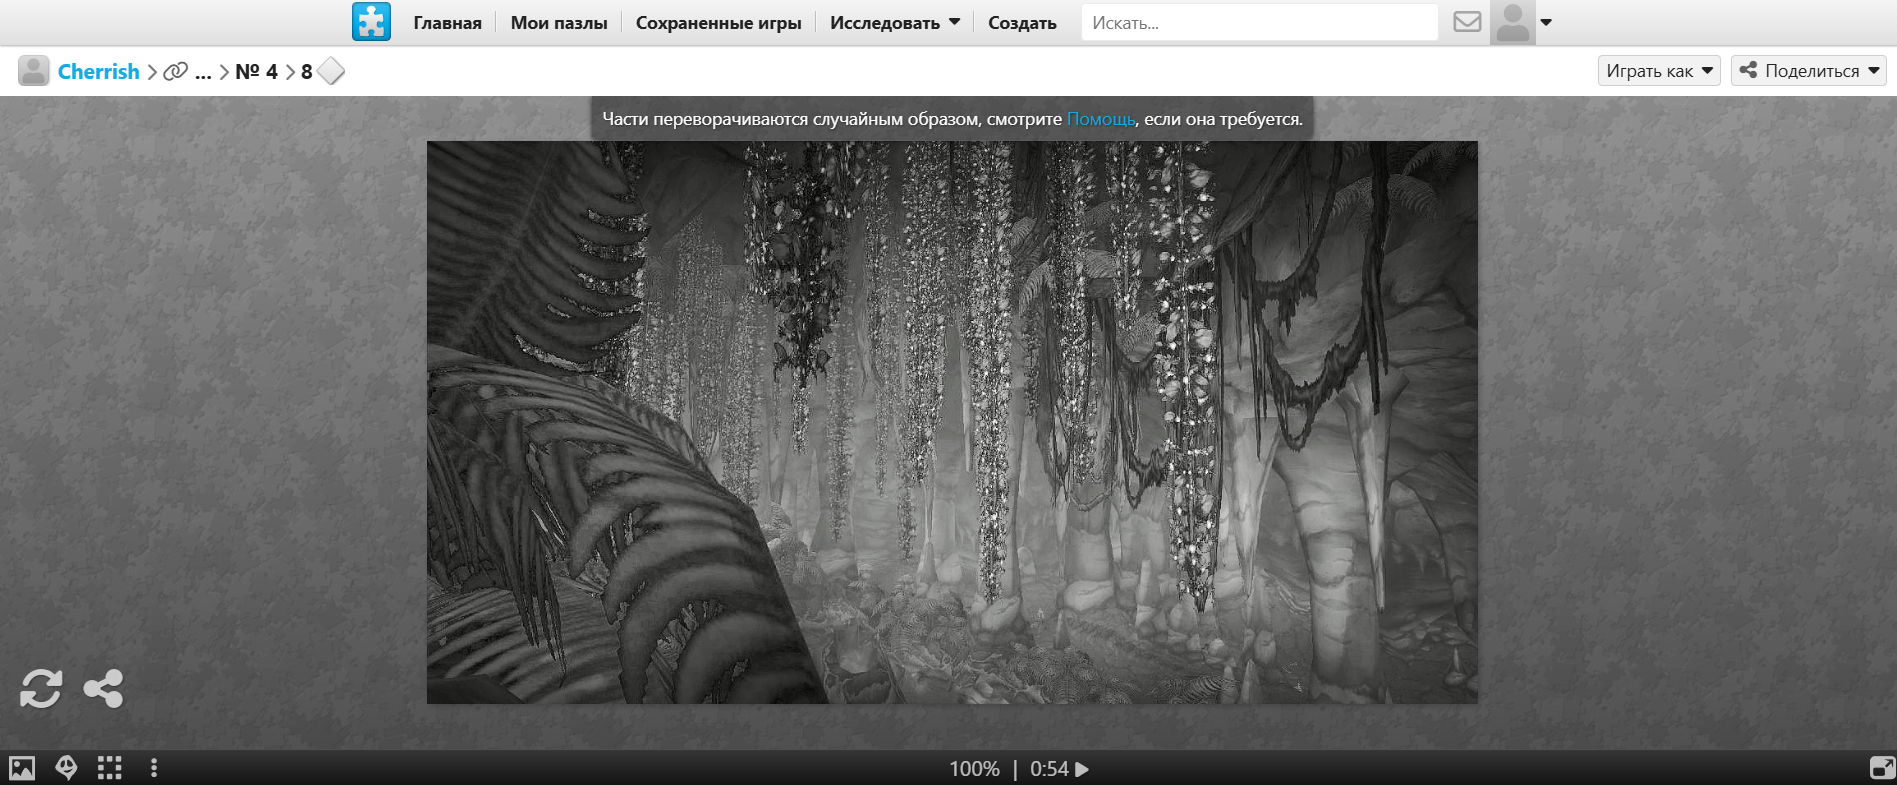Toggle the ghost image overlay

tap(66, 768)
